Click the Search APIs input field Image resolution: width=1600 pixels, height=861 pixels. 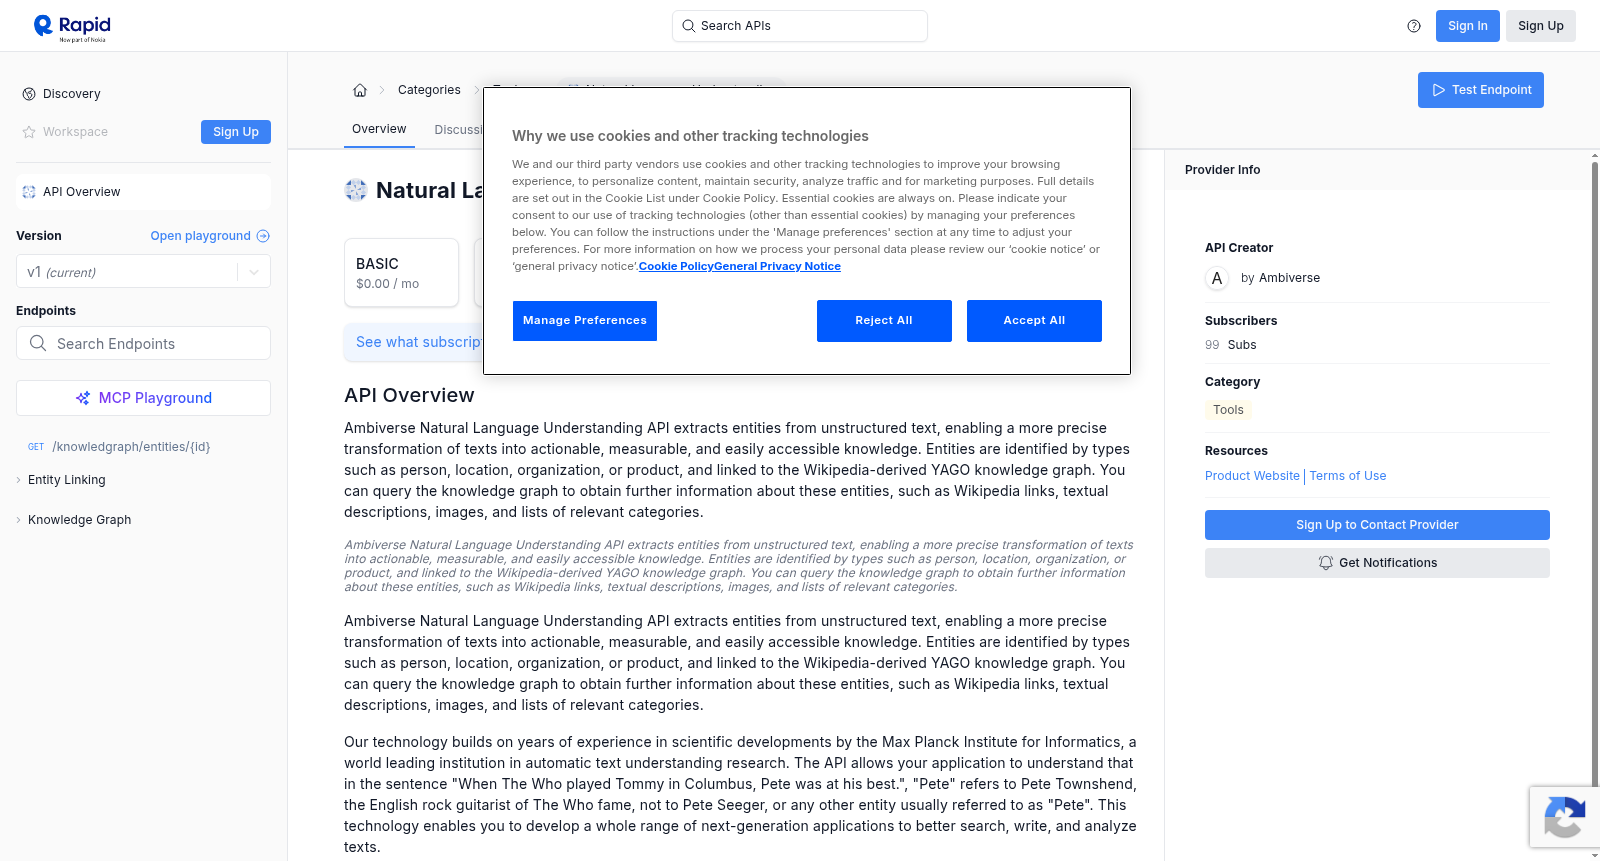[800, 26]
